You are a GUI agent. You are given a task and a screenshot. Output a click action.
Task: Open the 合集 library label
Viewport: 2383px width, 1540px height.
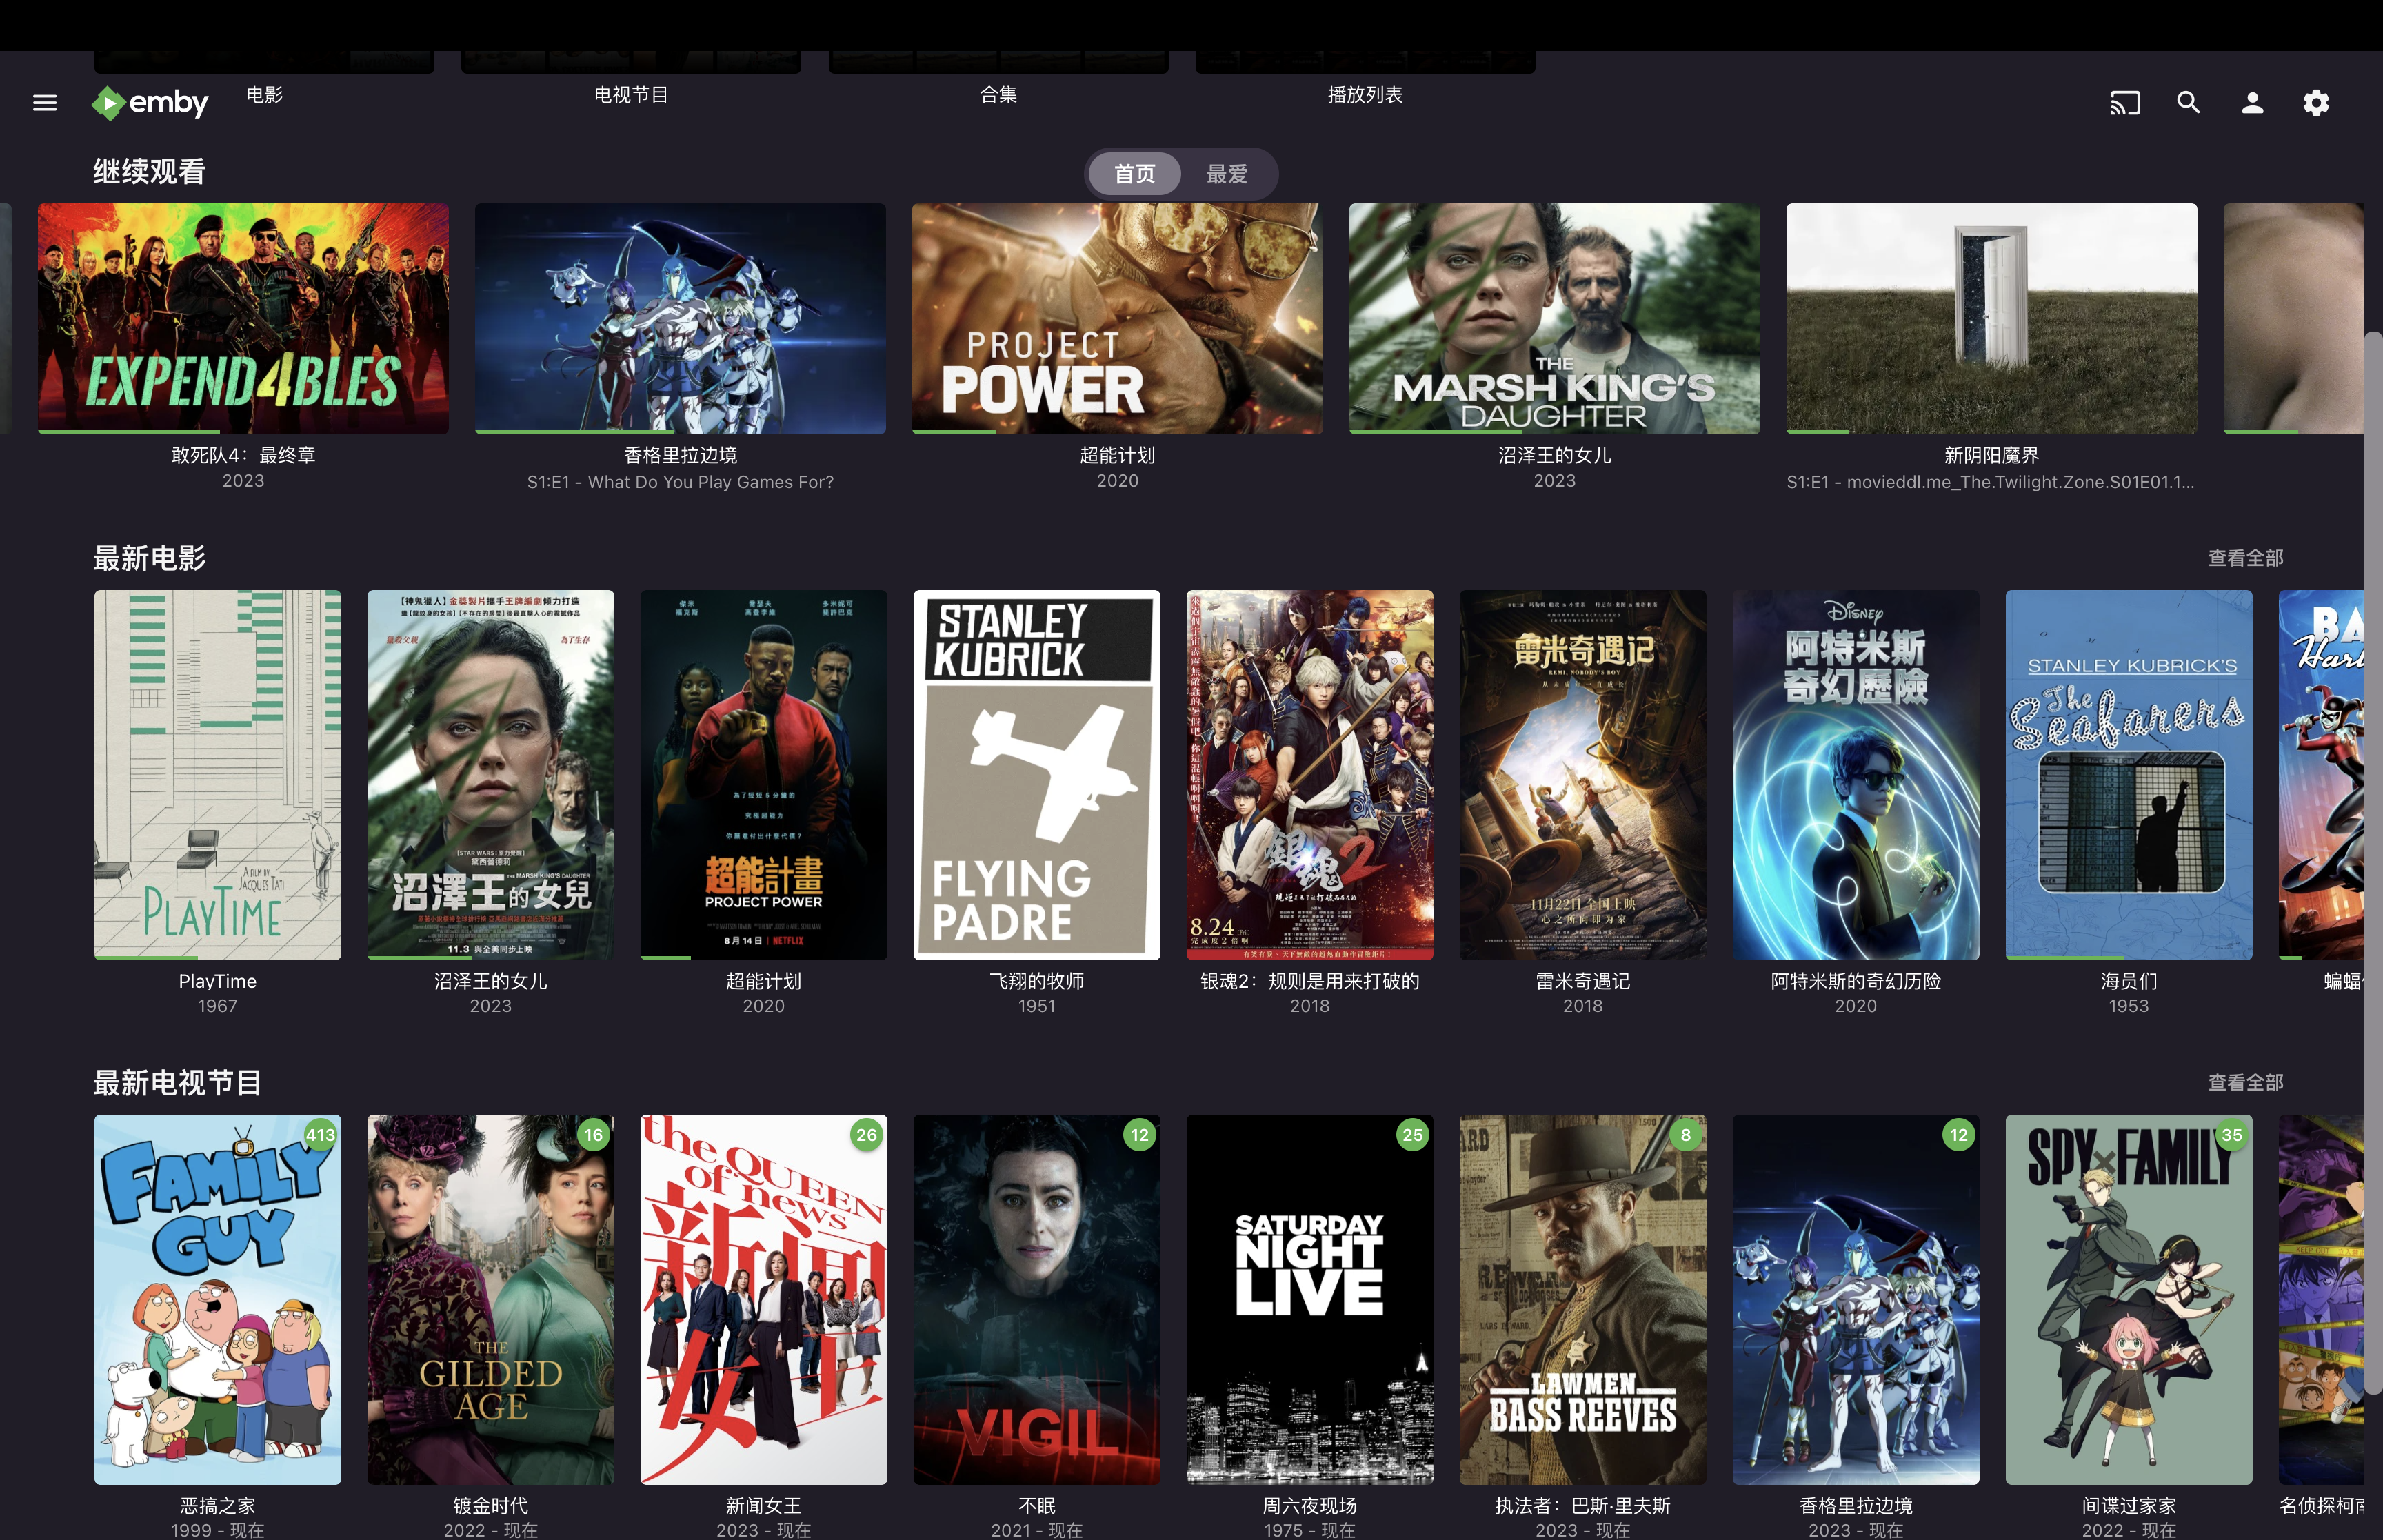point(998,95)
